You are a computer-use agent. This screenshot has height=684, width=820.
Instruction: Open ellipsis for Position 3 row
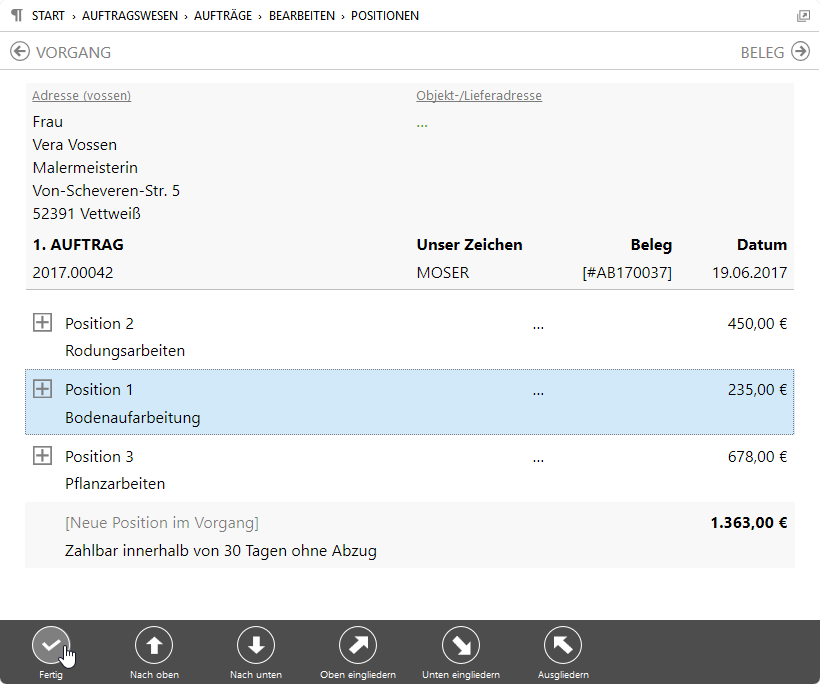538,458
